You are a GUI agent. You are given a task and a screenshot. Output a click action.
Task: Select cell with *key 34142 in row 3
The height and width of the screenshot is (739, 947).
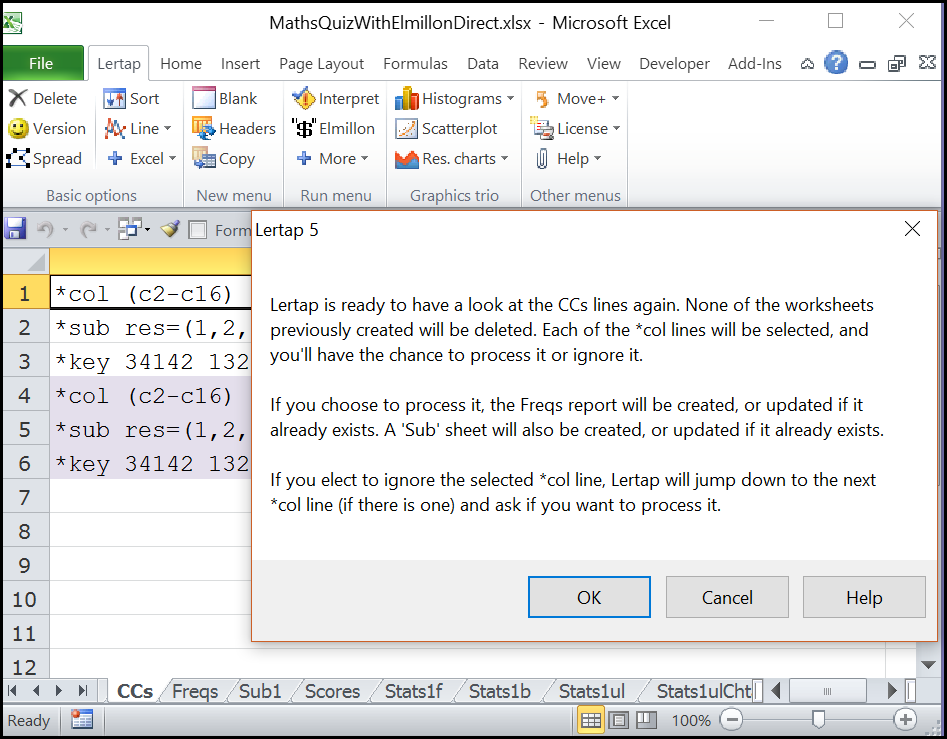point(151,362)
